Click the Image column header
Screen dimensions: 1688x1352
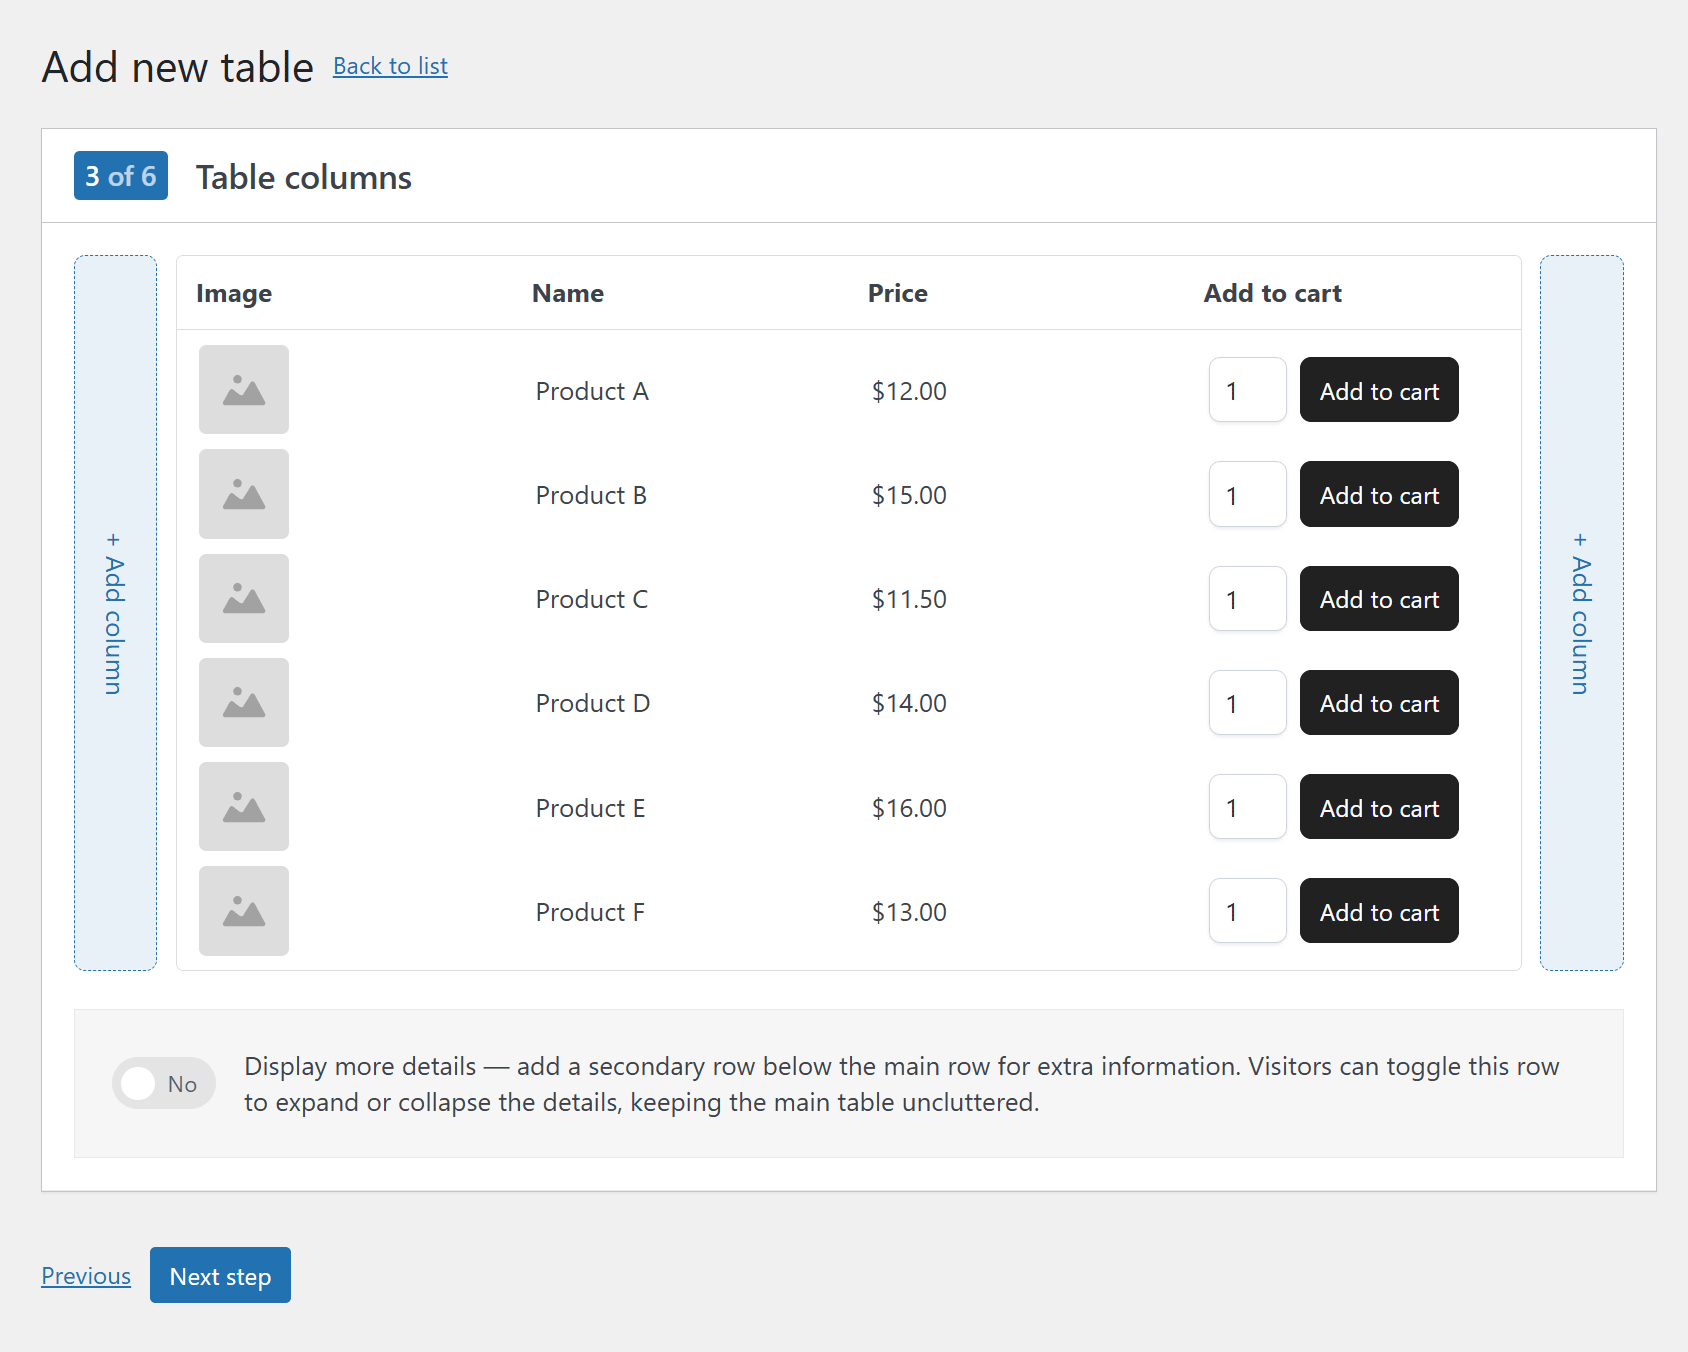click(234, 293)
